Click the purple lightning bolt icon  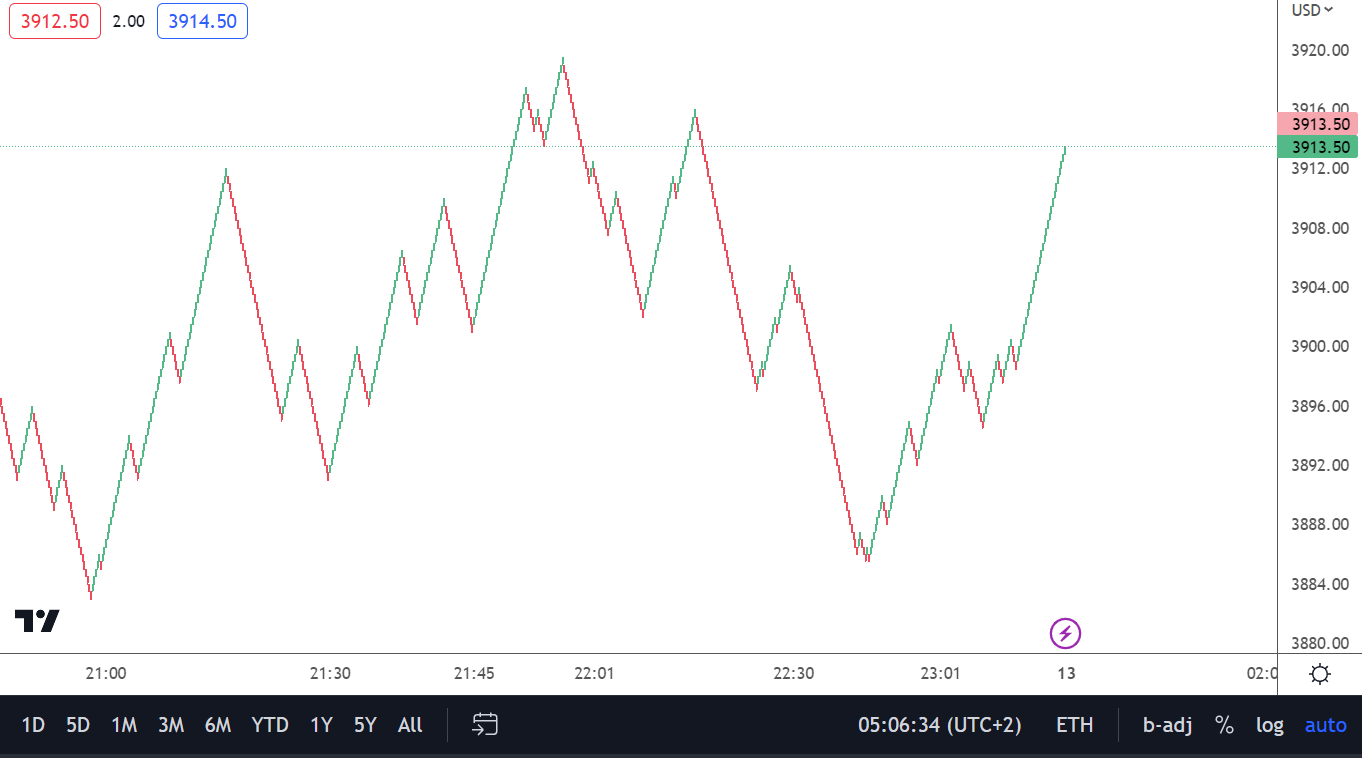pyautogui.click(x=1065, y=633)
